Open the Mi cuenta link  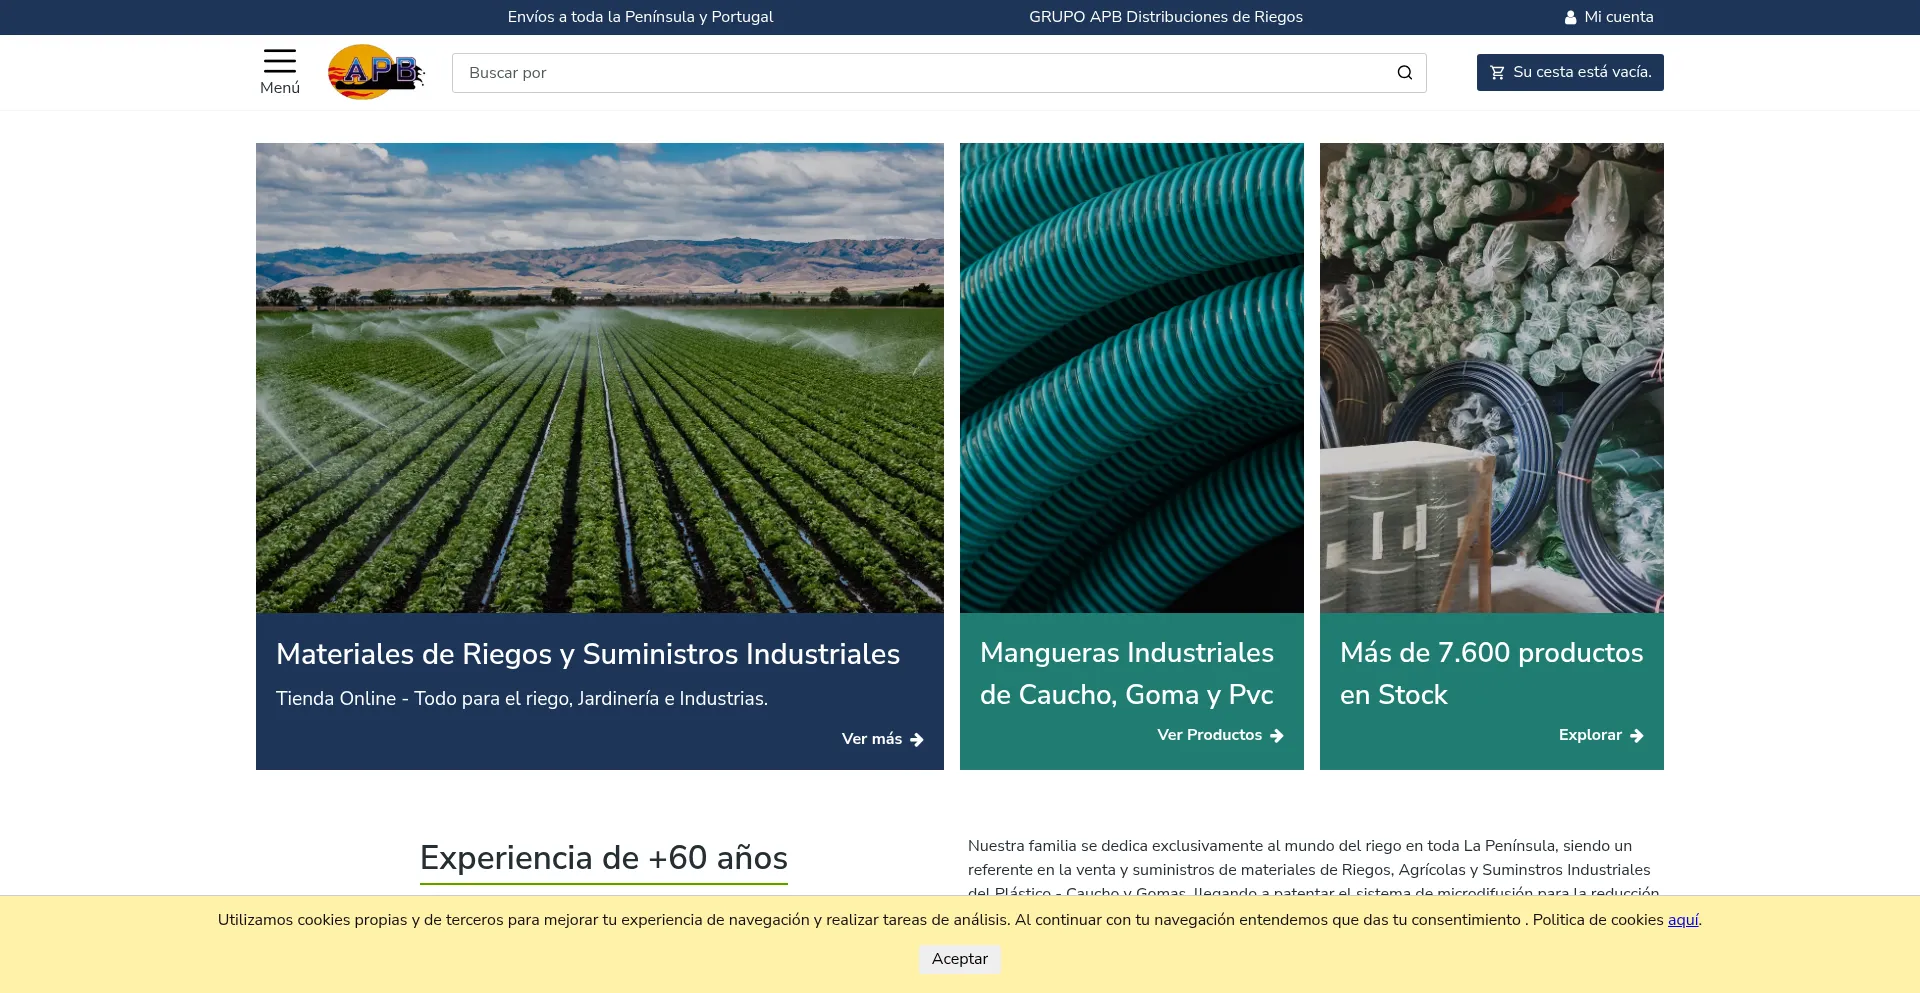pos(1618,17)
